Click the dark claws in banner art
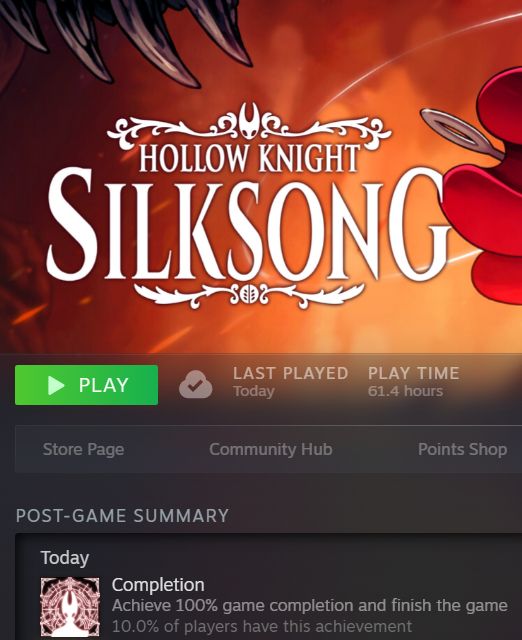522x640 pixels. click(x=131, y=37)
